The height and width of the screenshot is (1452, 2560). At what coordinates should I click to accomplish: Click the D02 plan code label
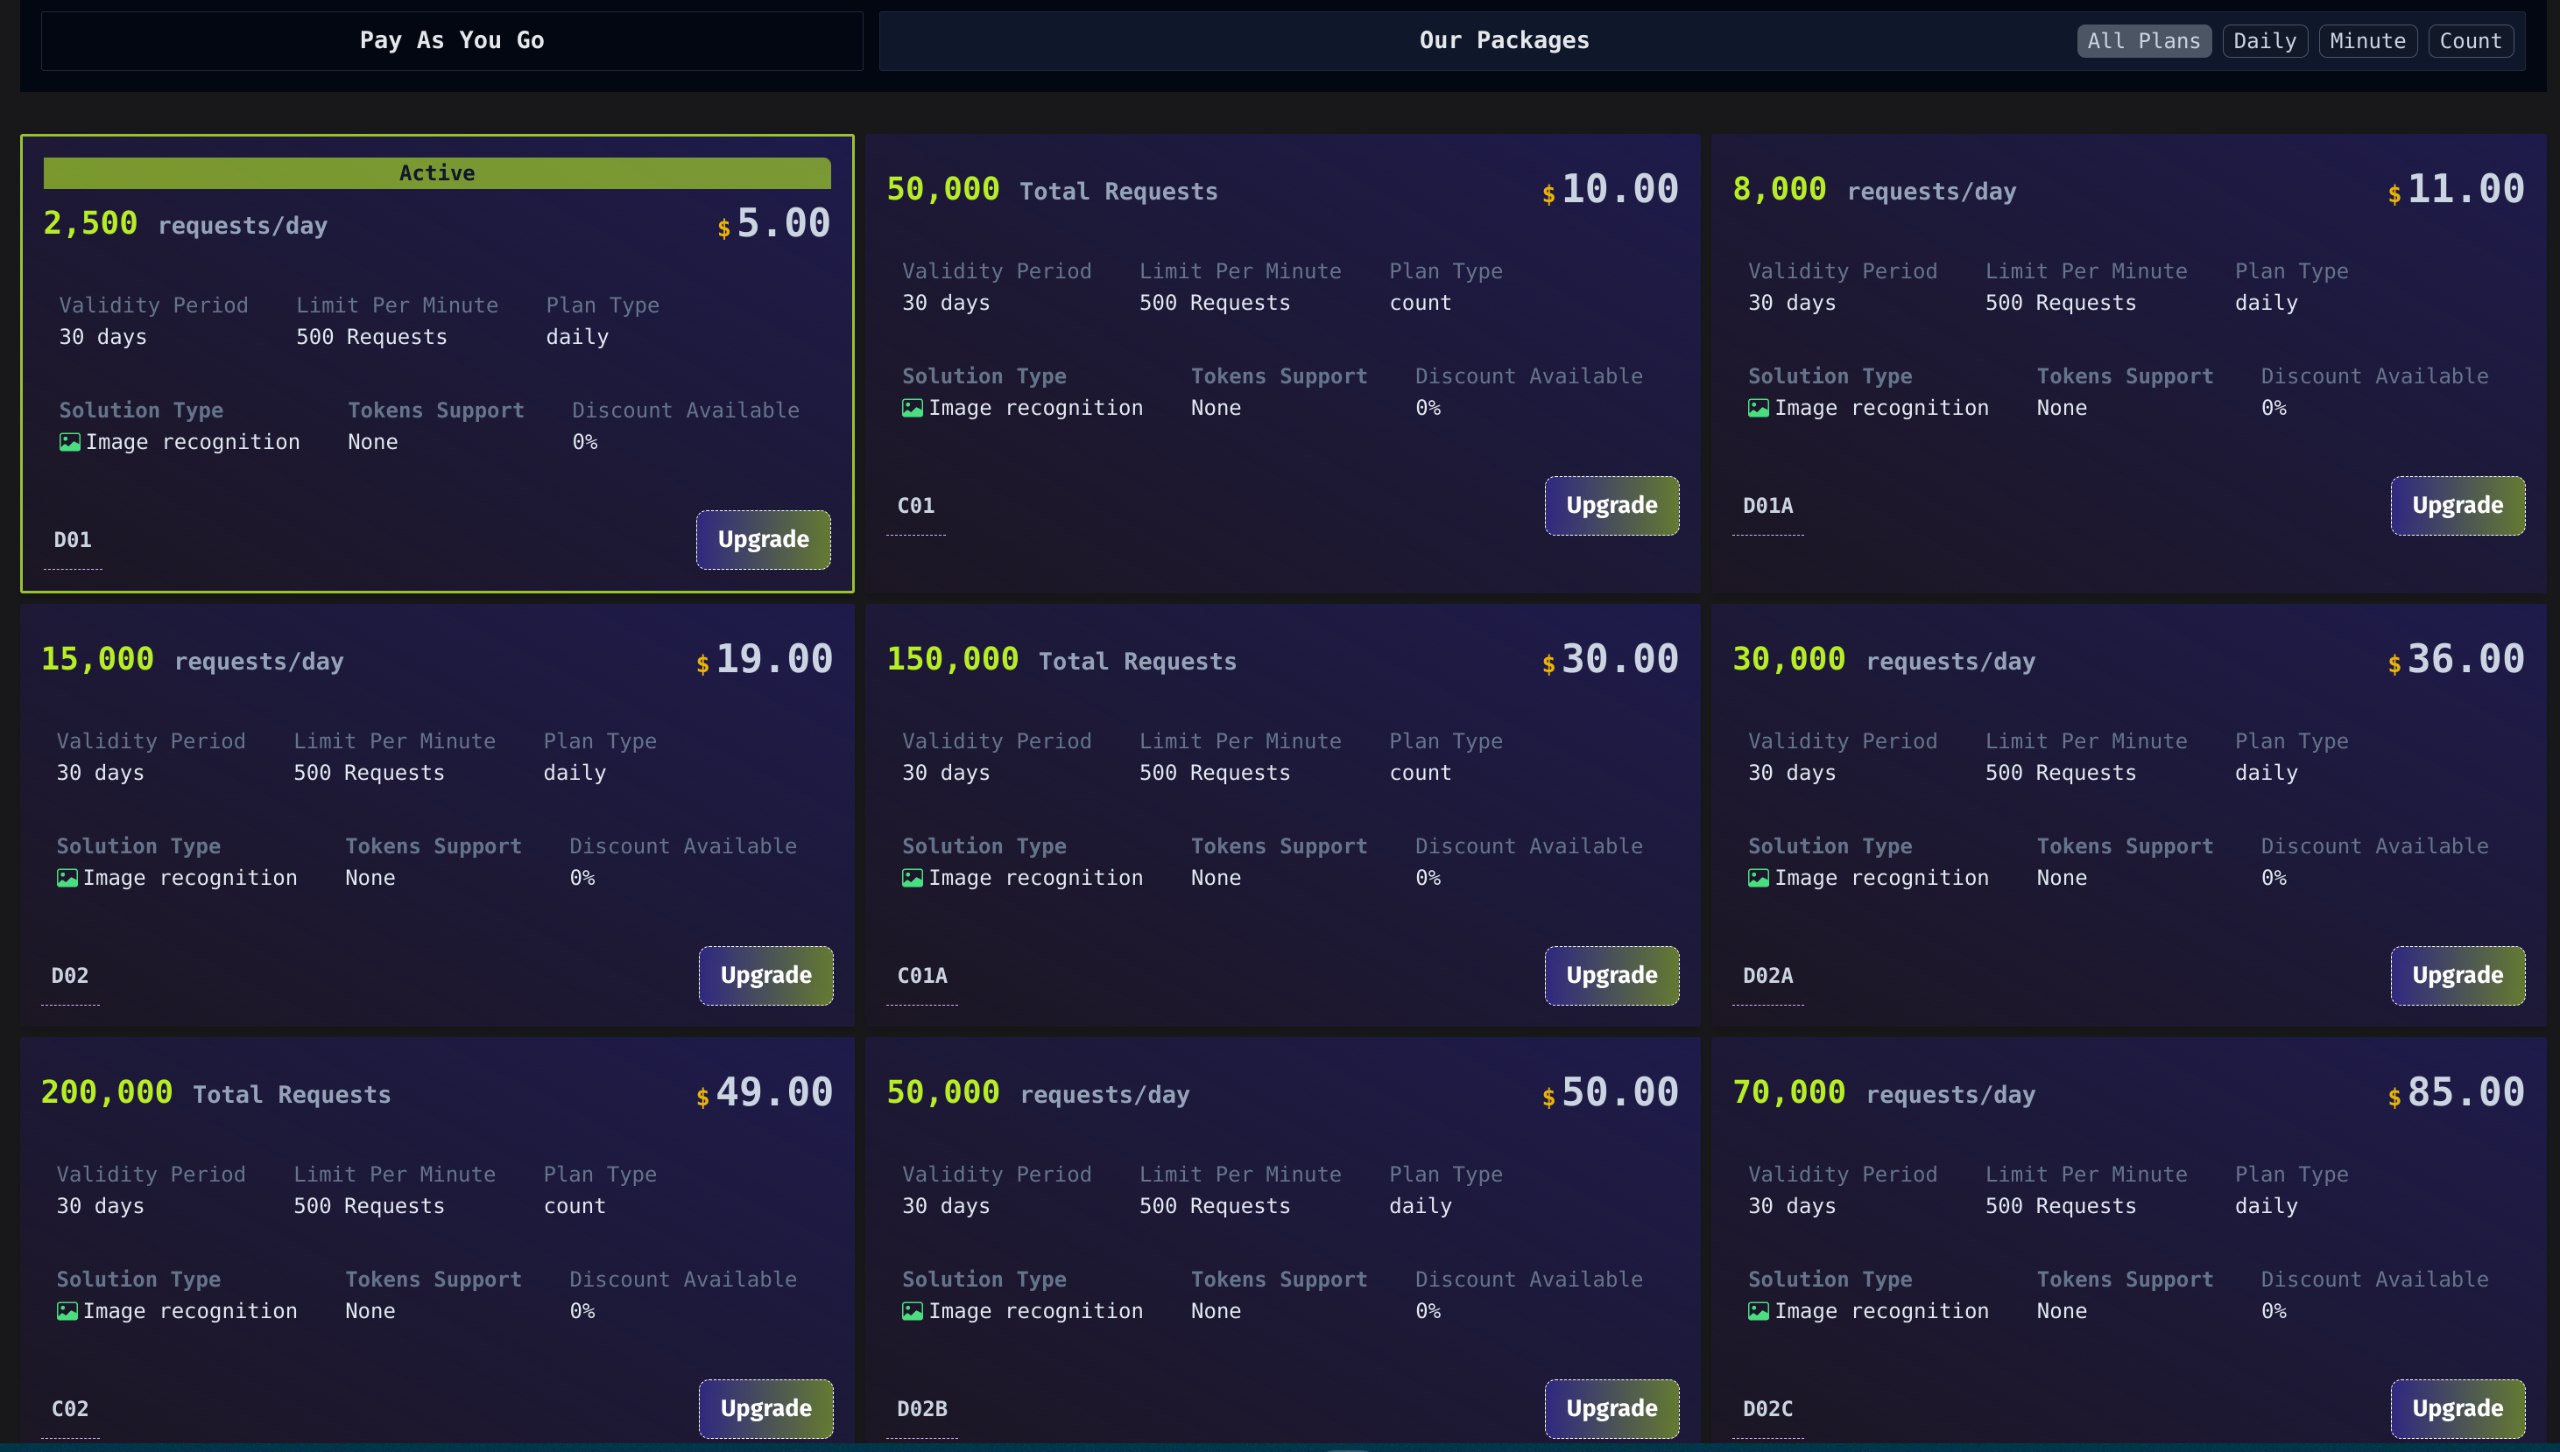[x=70, y=976]
